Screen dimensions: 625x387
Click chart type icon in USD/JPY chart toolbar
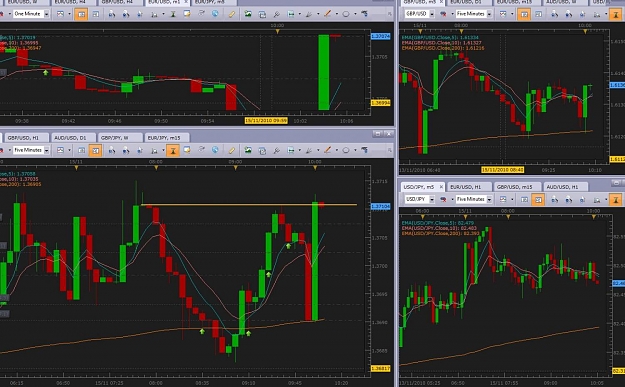click(x=503, y=199)
